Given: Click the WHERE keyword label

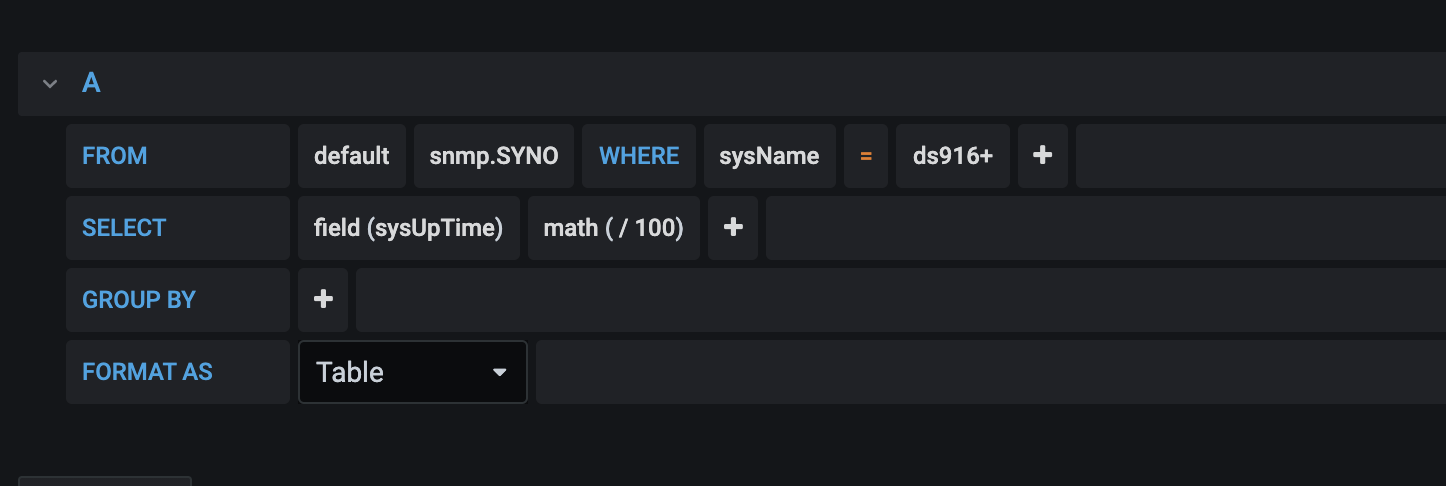Looking at the screenshot, I should click(639, 156).
